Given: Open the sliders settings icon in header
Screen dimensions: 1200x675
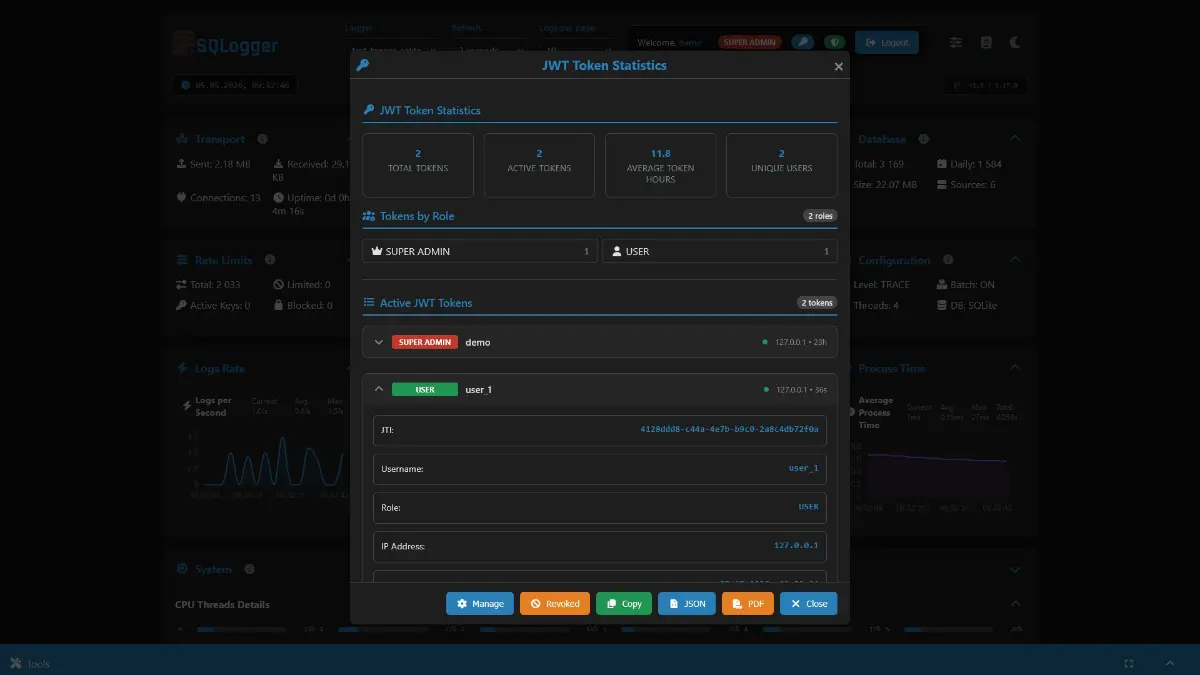Looking at the screenshot, I should click(956, 42).
